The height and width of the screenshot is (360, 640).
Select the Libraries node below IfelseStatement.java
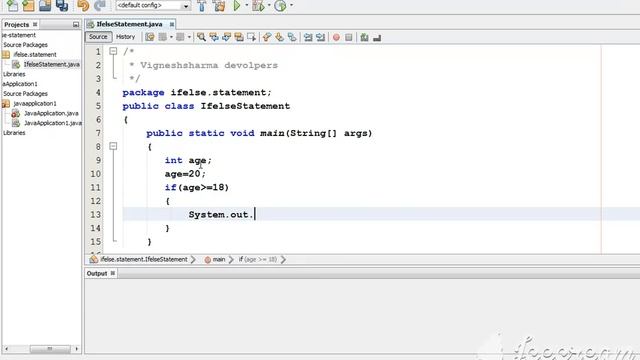(x=14, y=74)
